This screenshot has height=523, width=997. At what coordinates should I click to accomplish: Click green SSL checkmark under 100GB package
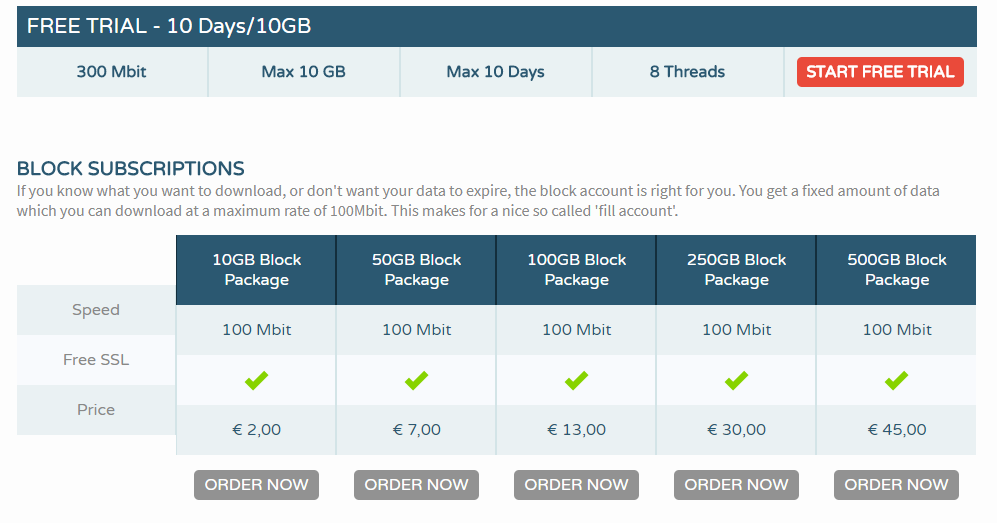click(x=576, y=380)
